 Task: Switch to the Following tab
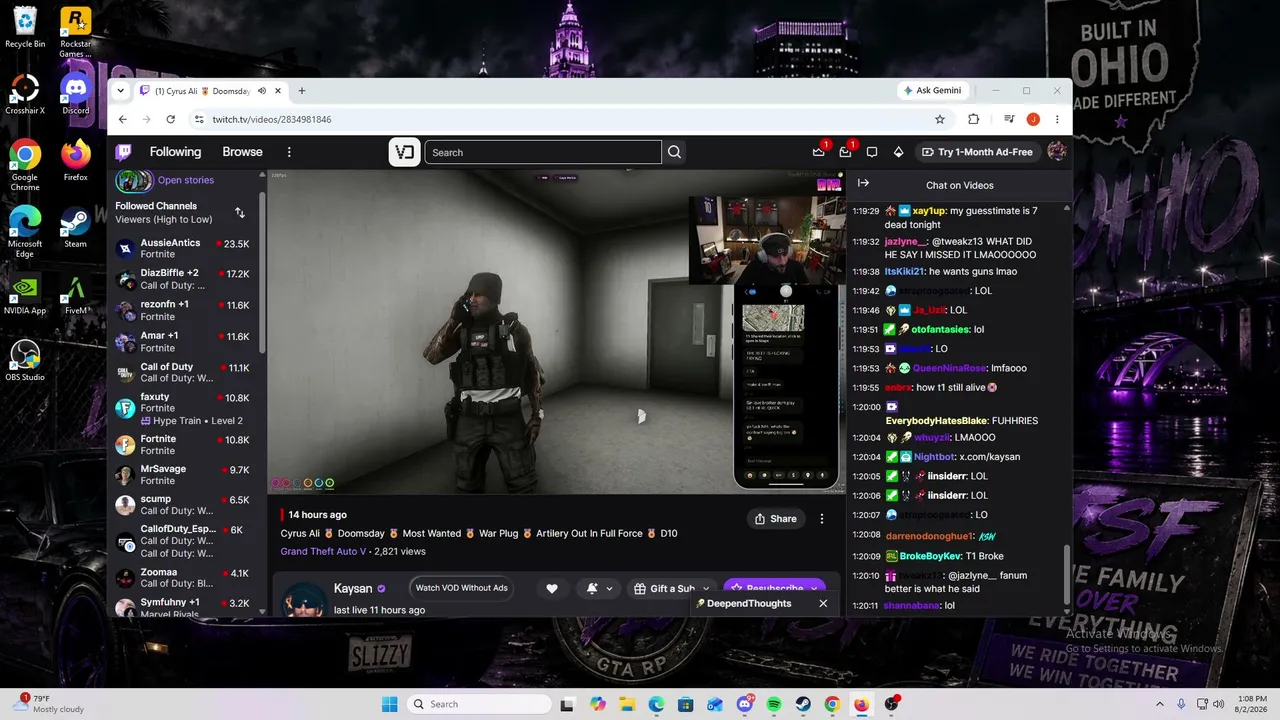point(175,152)
